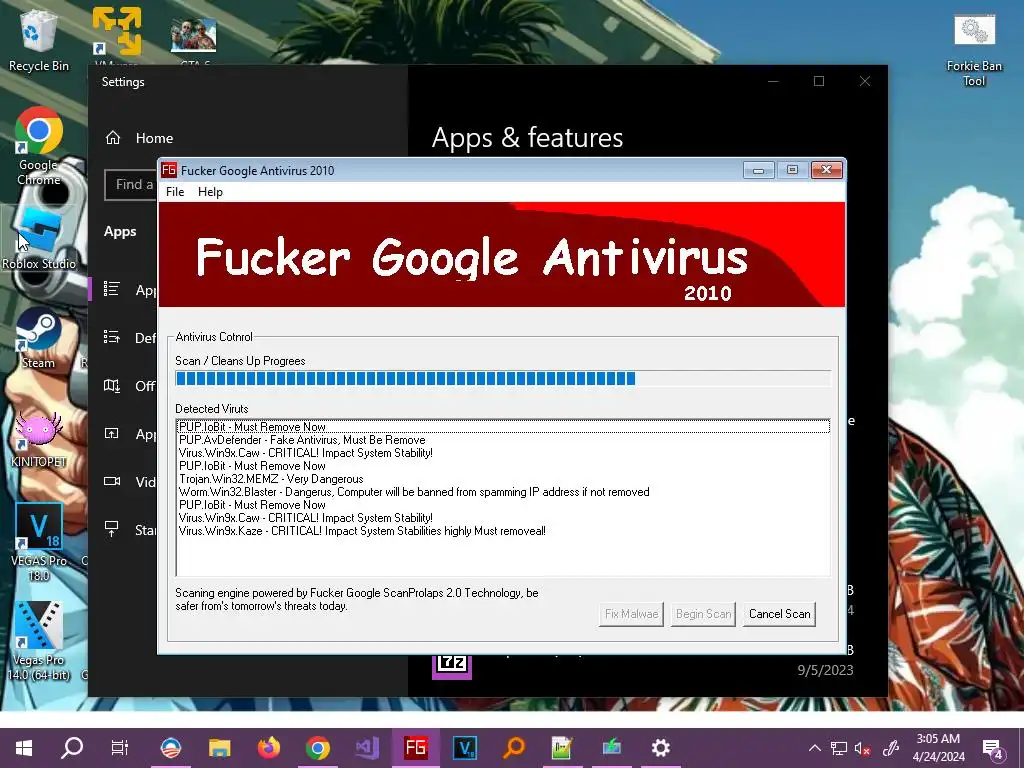Open the Help menu in Antivirus window

pyautogui.click(x=210, y=191)
